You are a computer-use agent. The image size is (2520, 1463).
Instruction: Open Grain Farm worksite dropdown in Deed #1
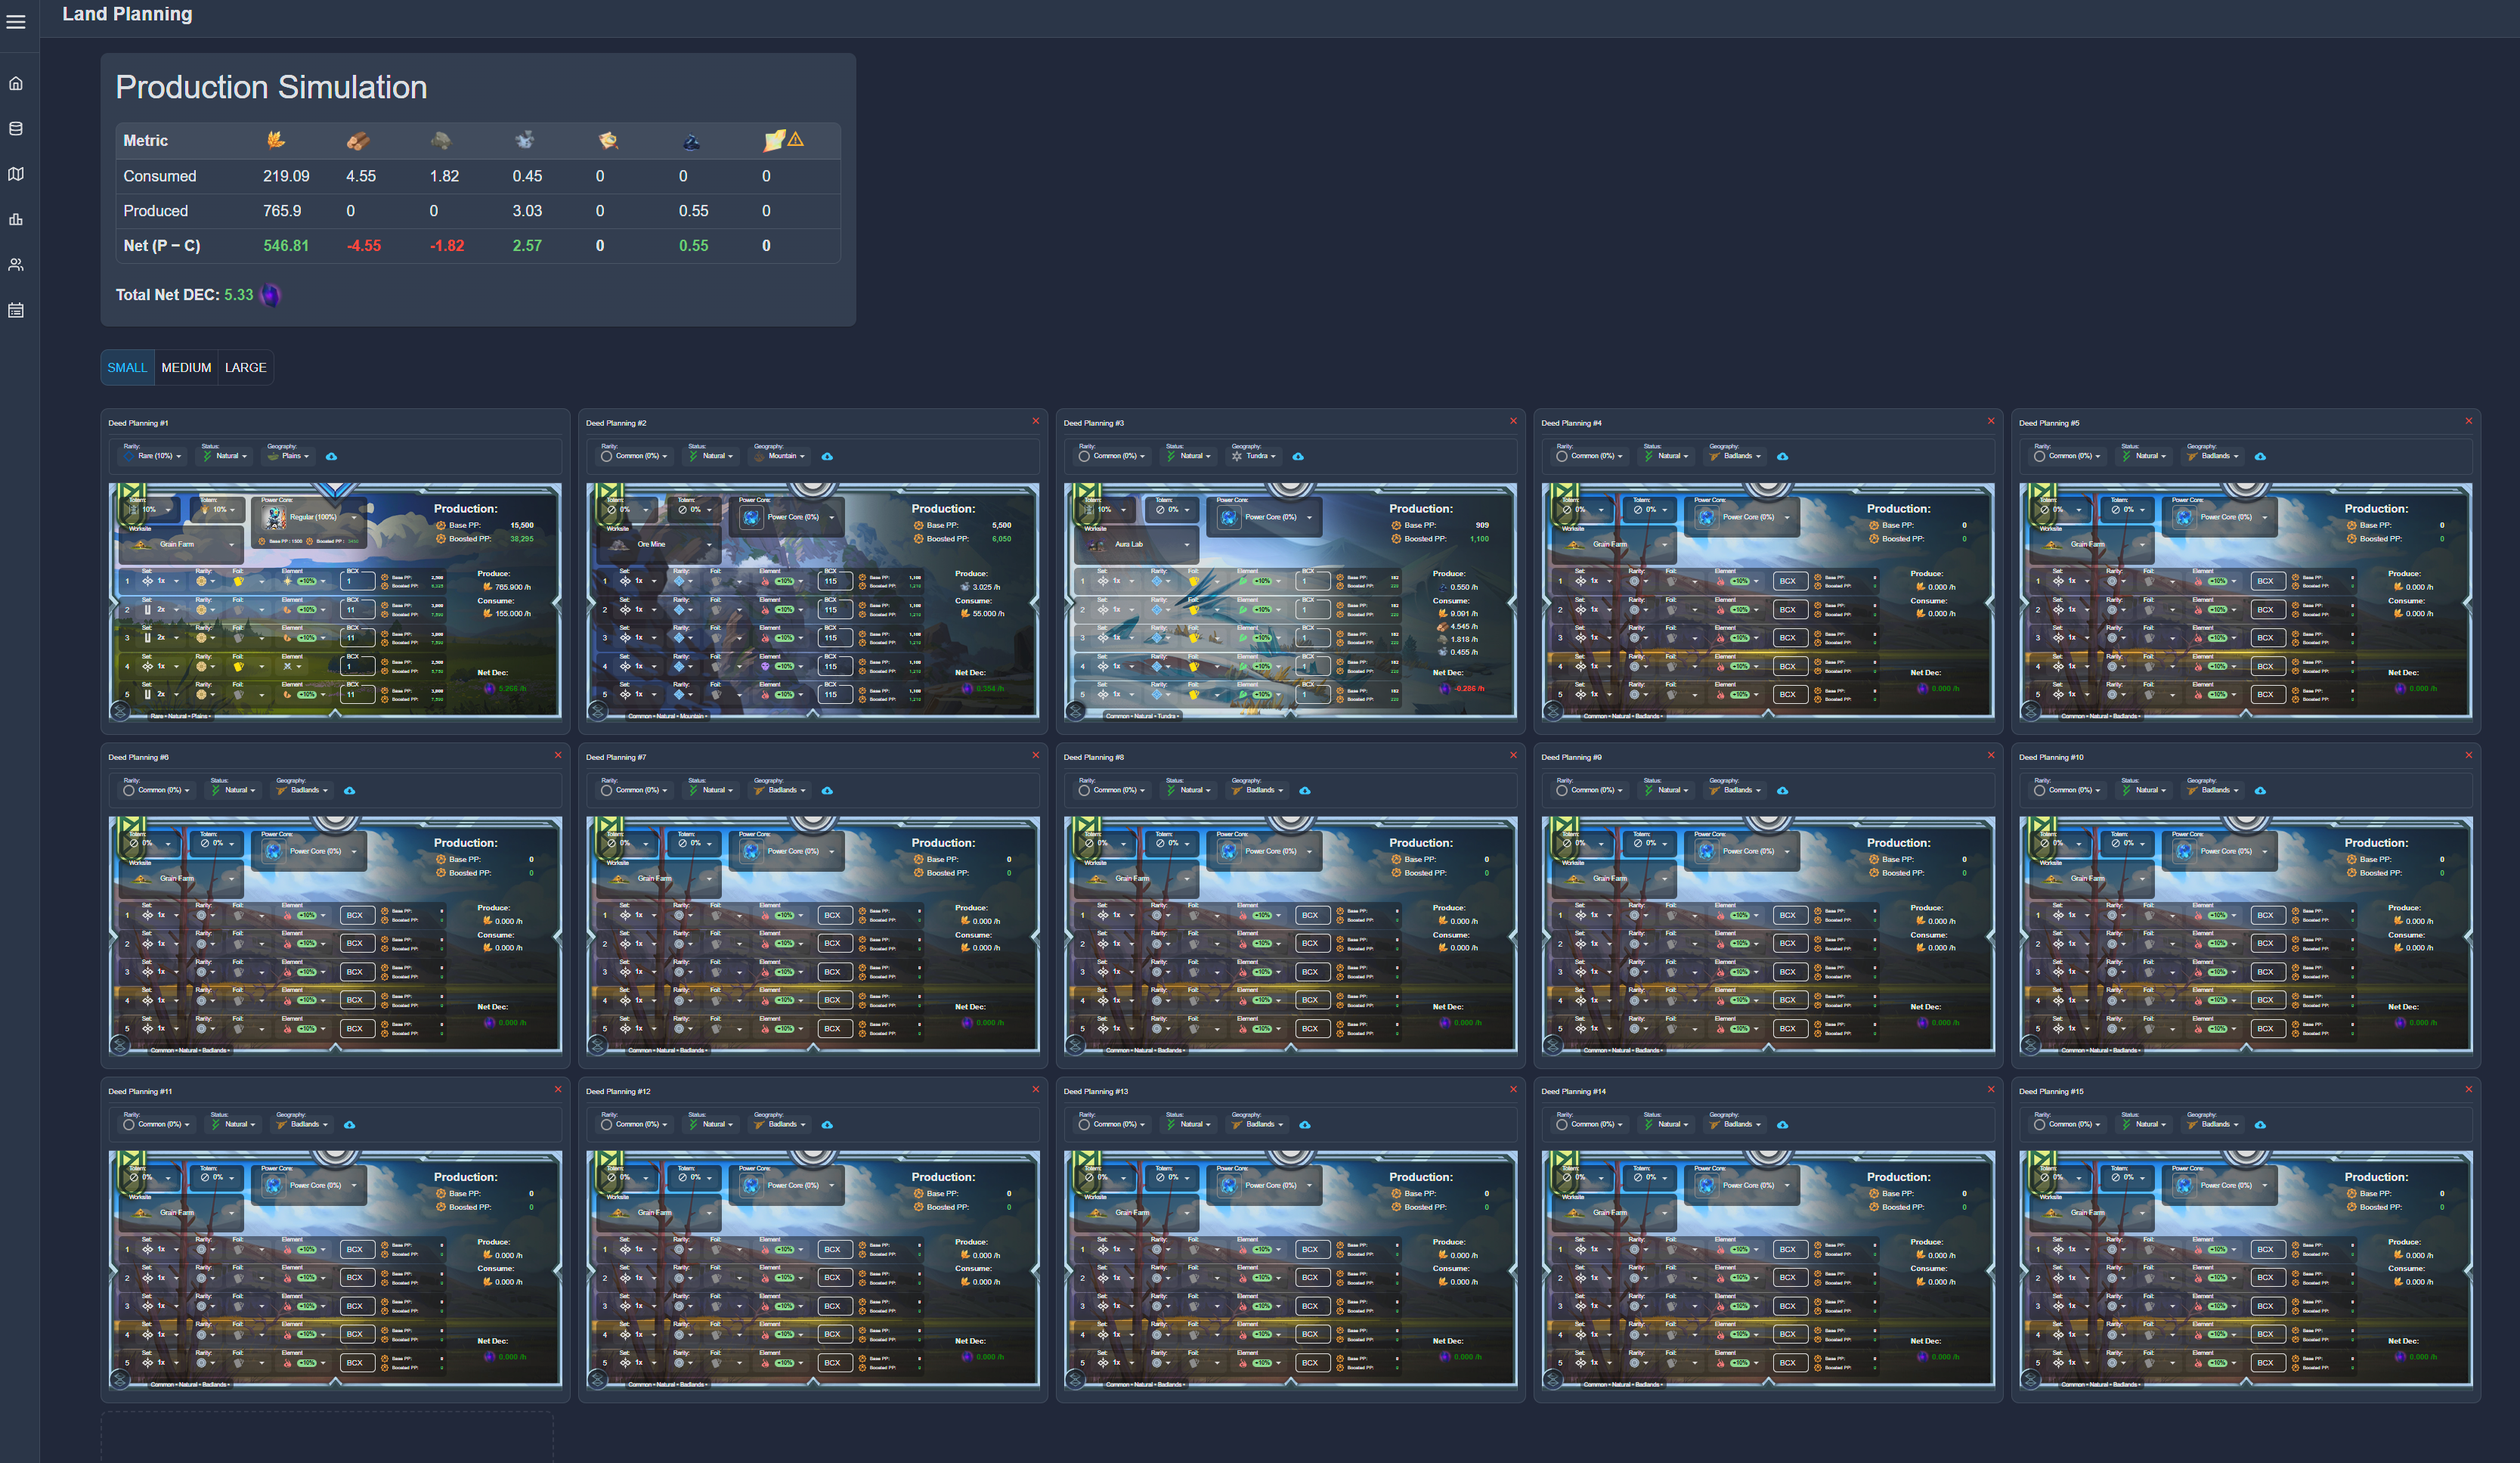(x=181, y=545)
